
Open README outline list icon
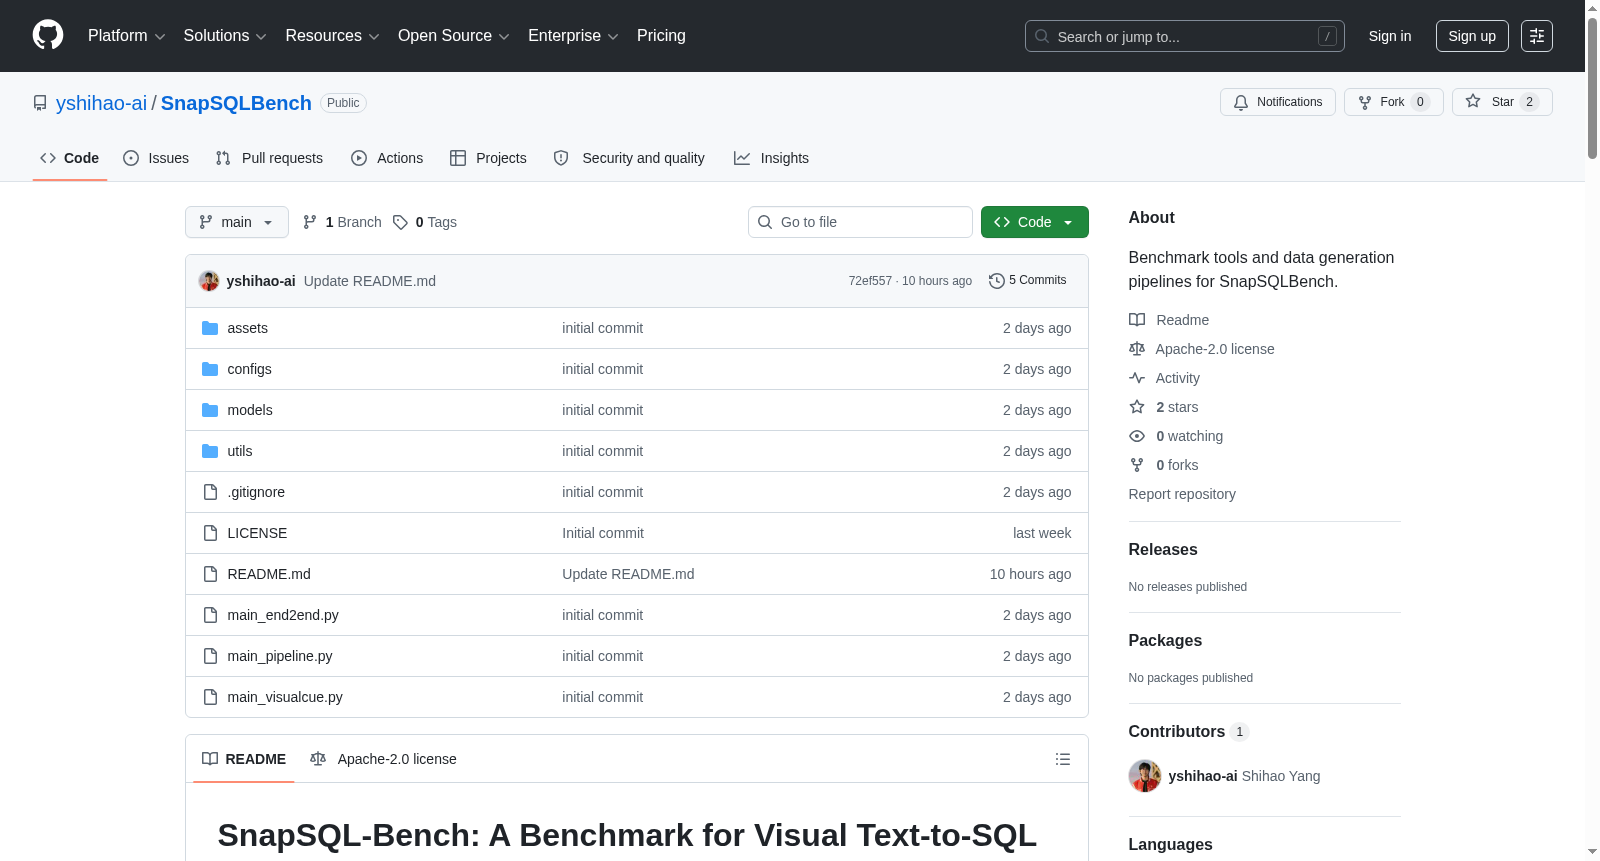1063,759
